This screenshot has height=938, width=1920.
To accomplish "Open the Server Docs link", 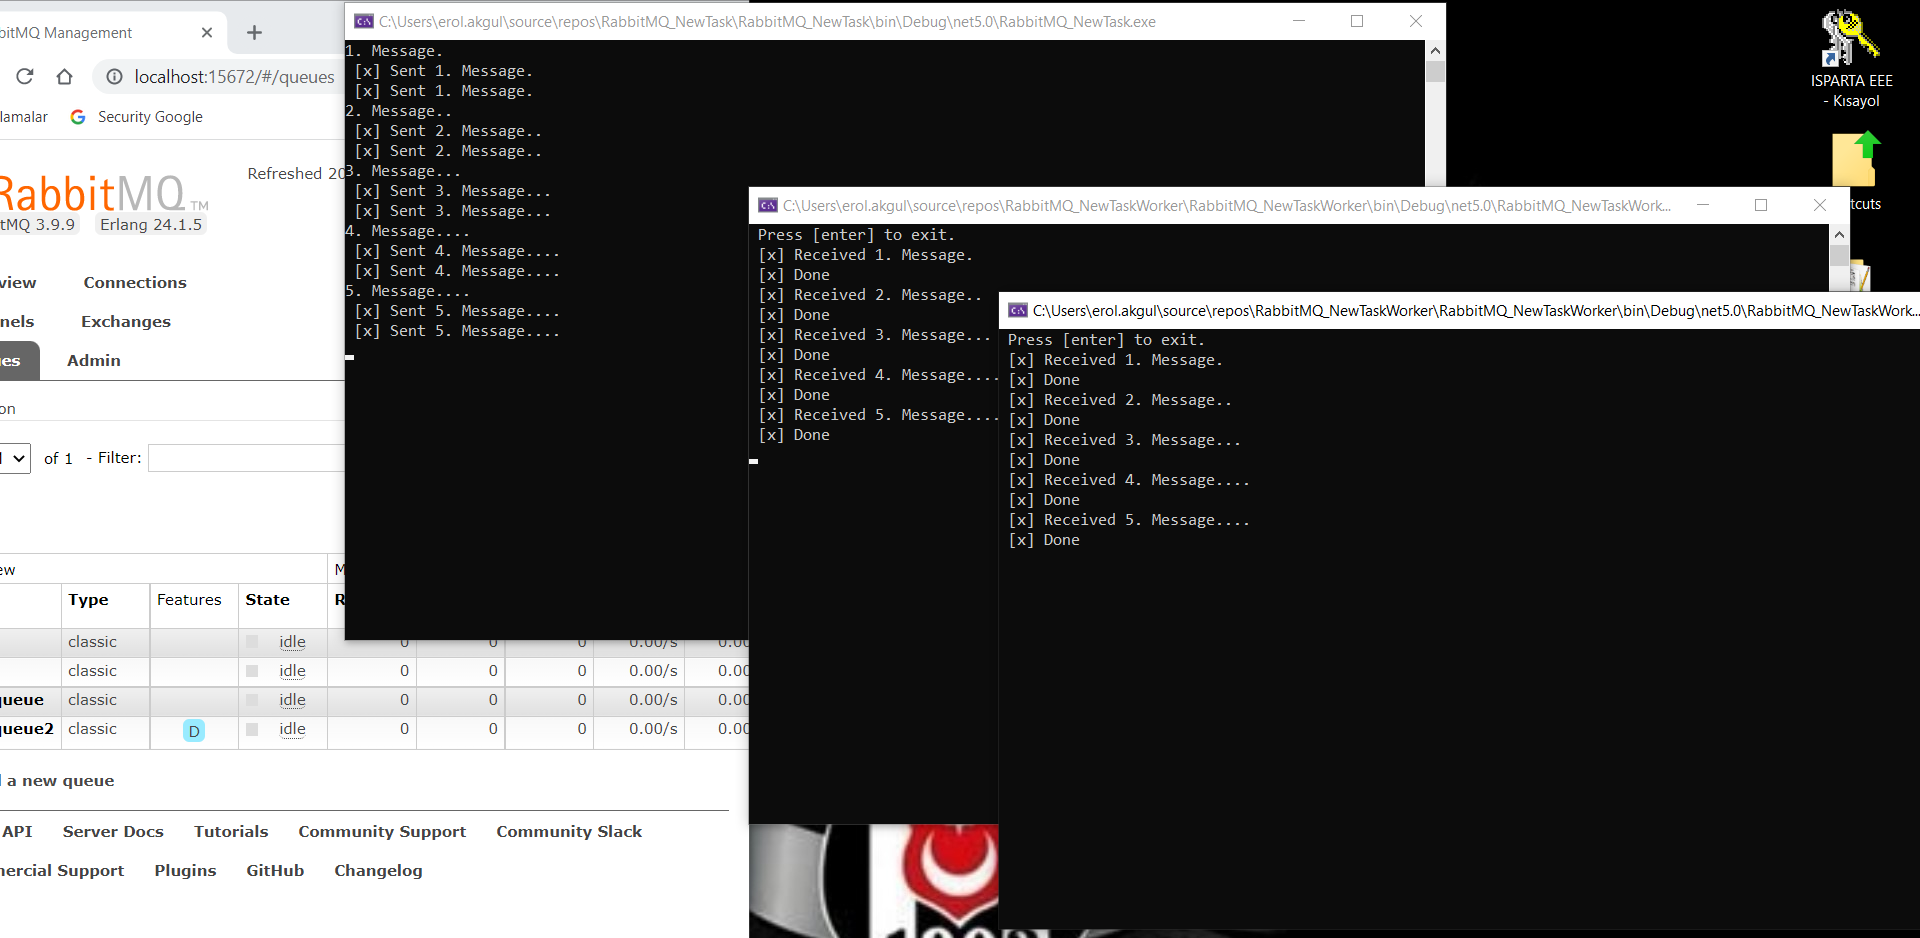I will (113, 832).
